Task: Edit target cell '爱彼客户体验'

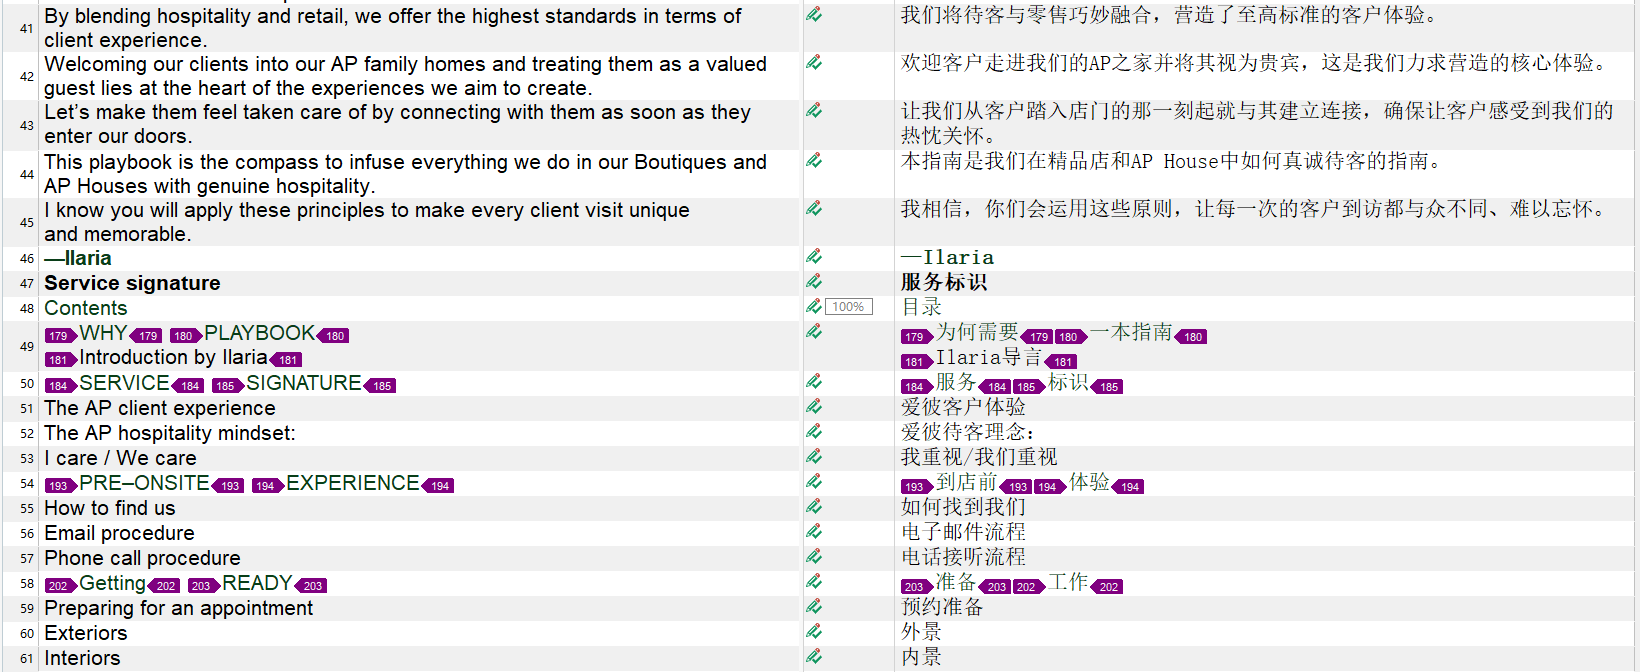Action: [x=964, y=407]
